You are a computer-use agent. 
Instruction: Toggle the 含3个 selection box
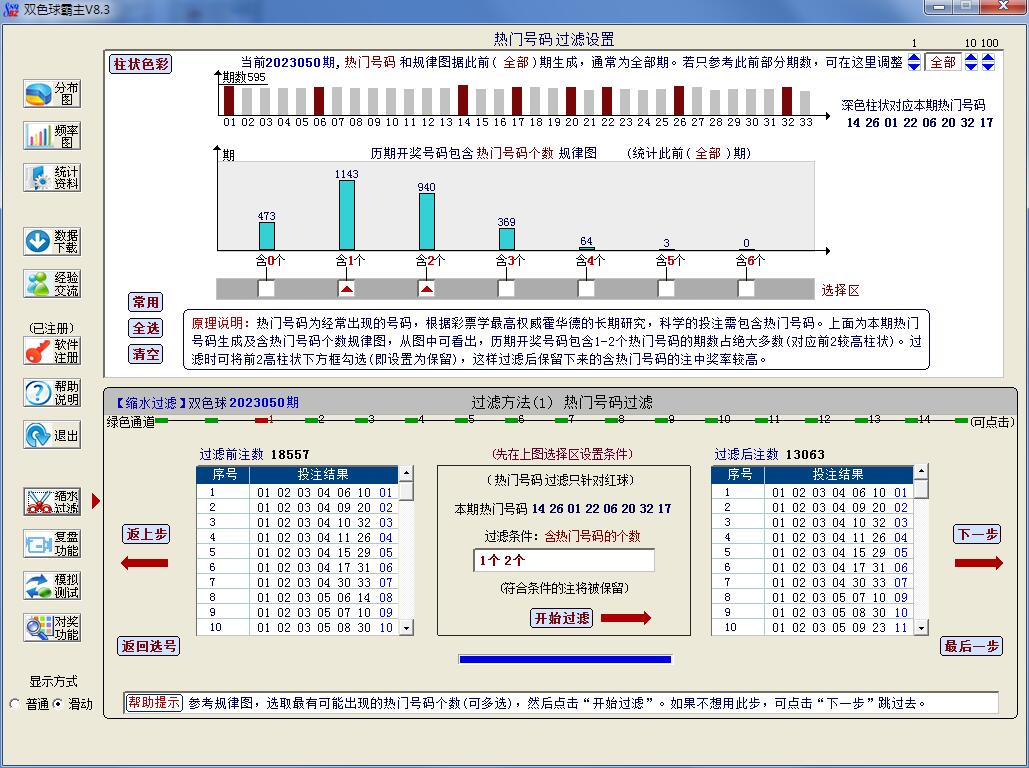coord(506,289)
